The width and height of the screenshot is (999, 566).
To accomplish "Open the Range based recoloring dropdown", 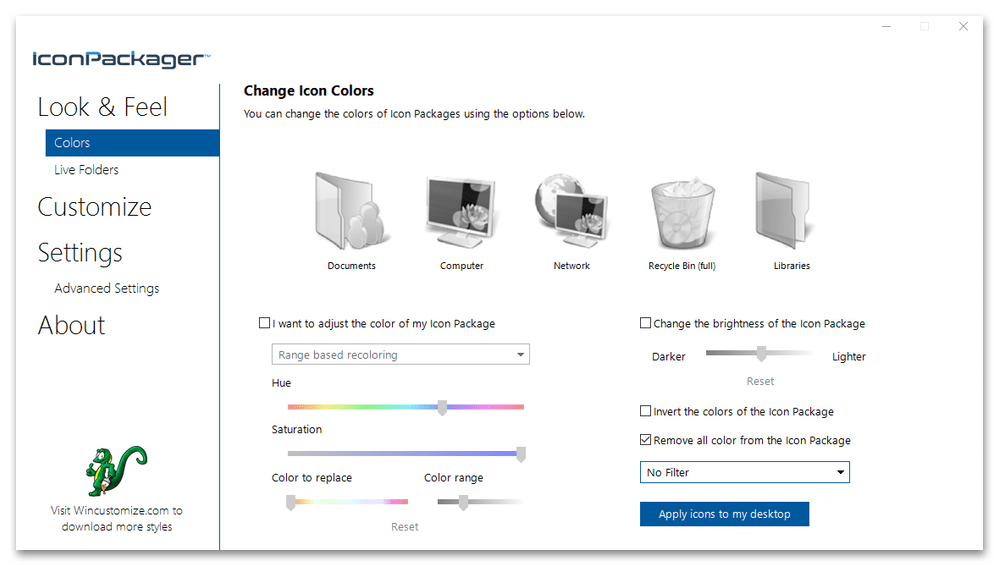I will [x=400, y=355].
